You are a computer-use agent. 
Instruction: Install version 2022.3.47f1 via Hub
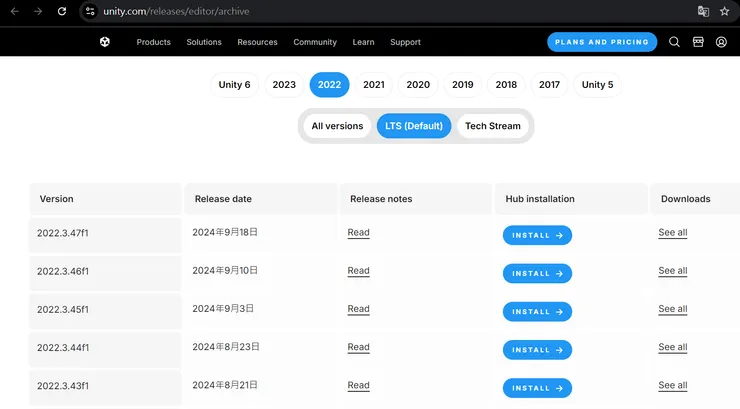537,235
